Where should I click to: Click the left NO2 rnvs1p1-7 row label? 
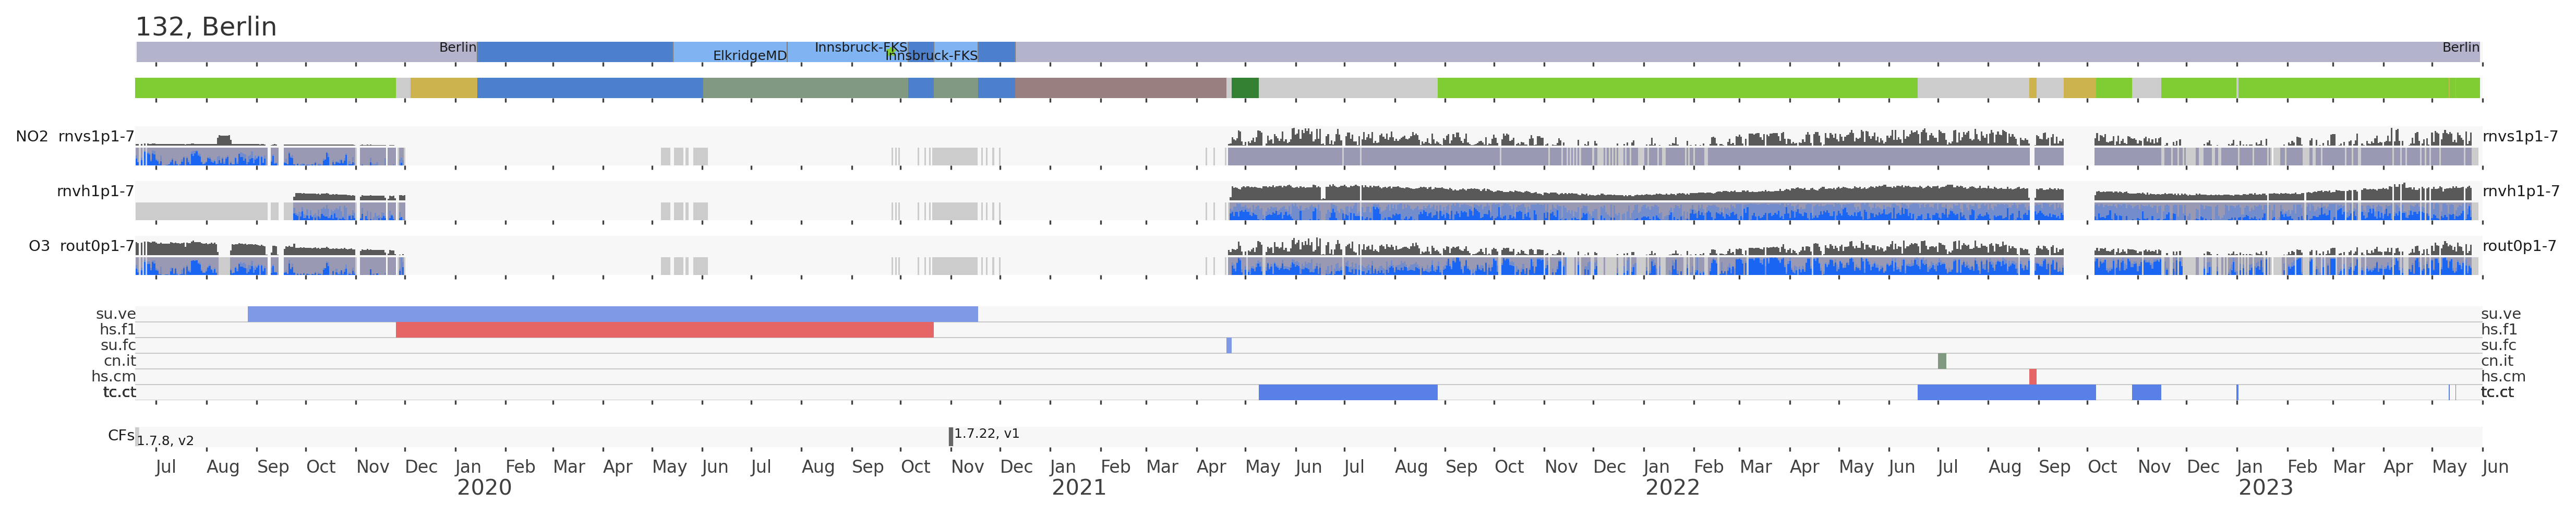[x=75, y=137]
